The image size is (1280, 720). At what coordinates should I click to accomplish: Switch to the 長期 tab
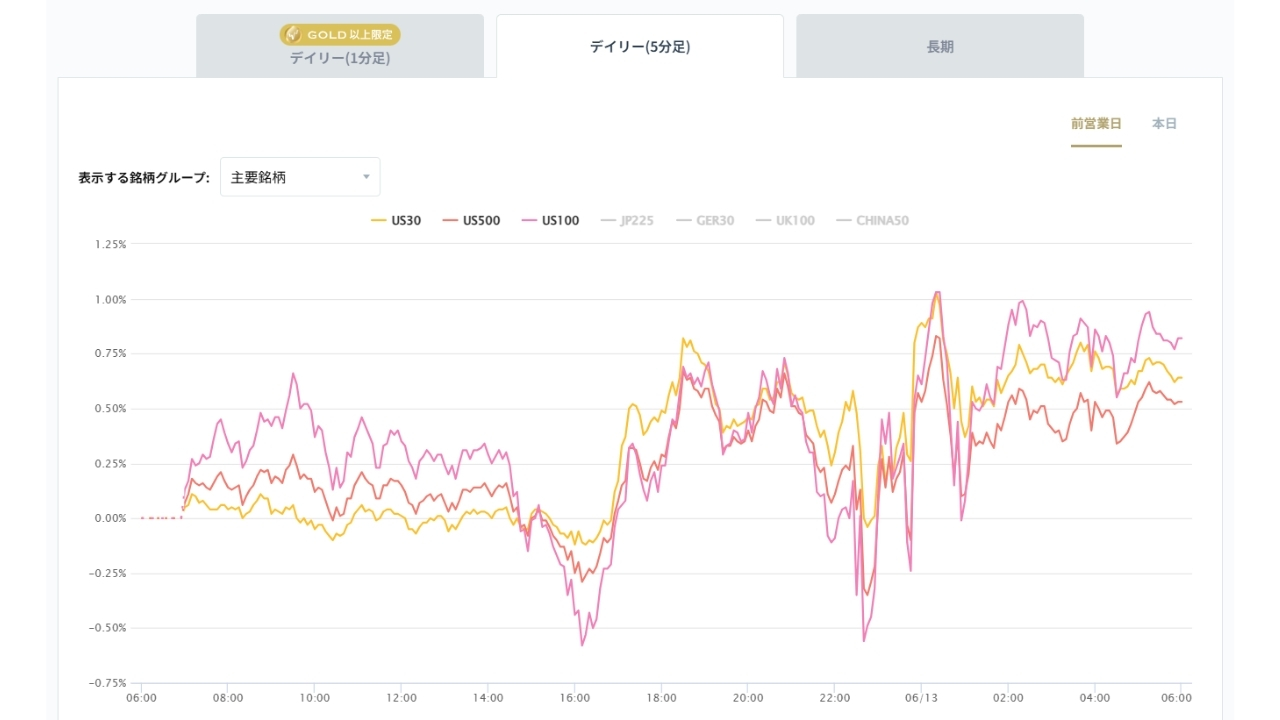point(940,46)
